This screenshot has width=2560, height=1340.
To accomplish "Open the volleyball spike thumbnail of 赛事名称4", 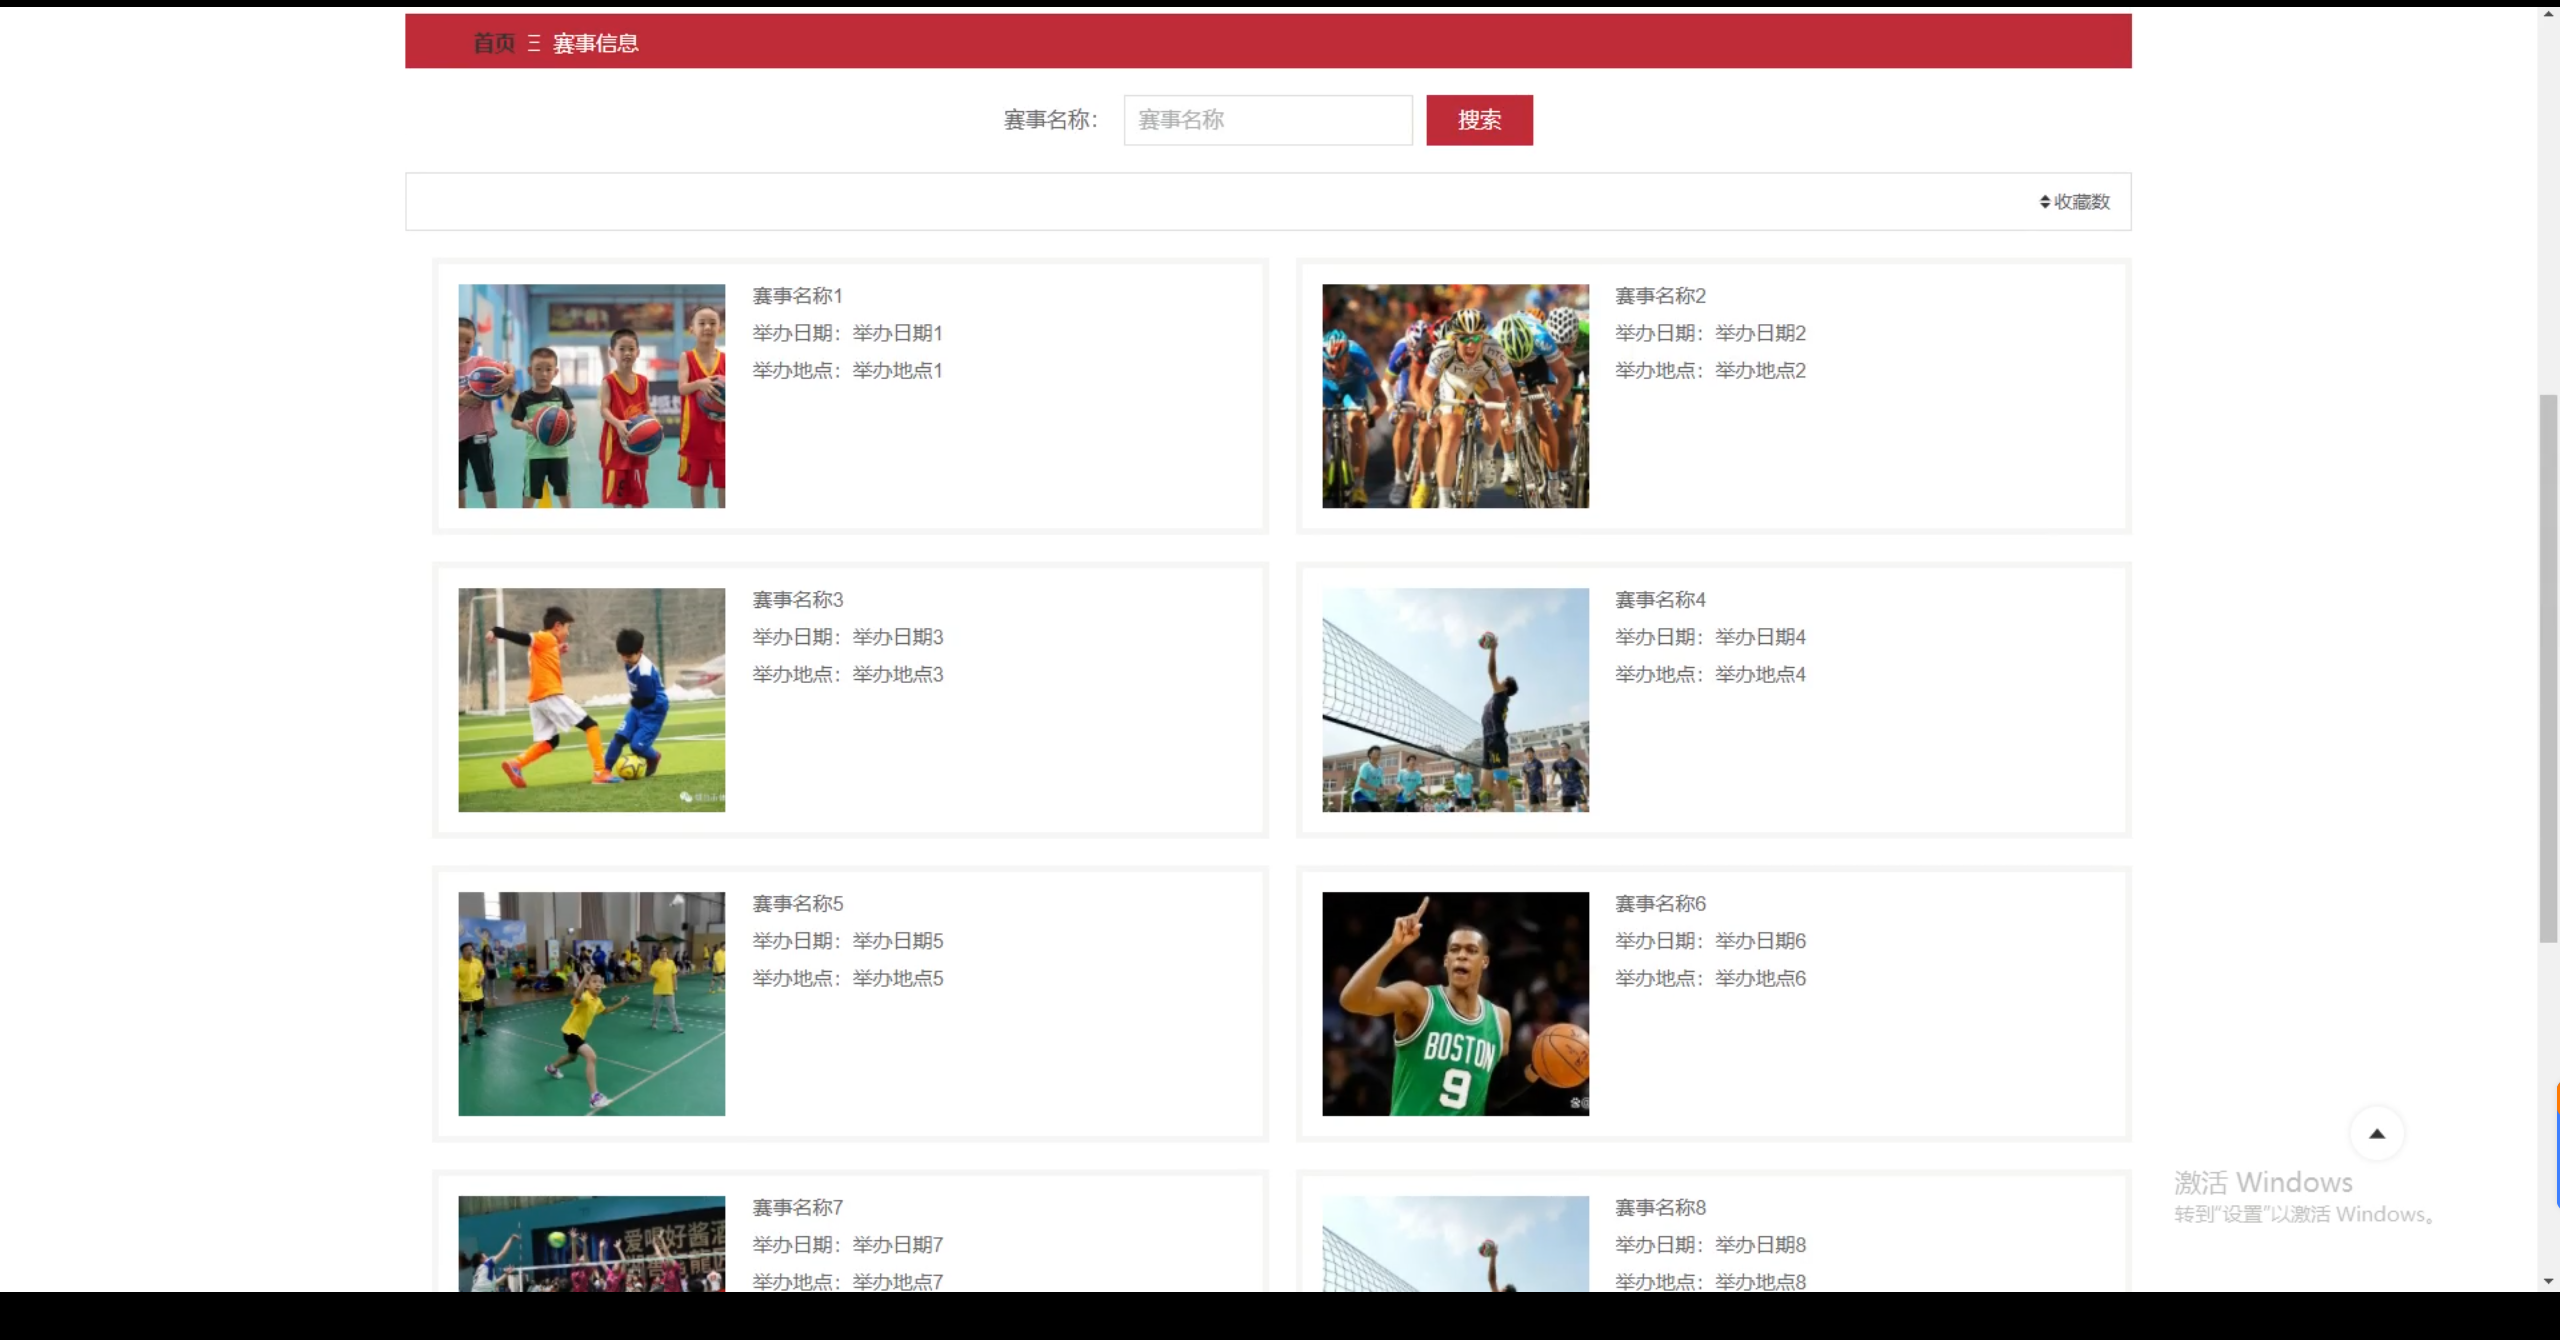I will 1454,700.
